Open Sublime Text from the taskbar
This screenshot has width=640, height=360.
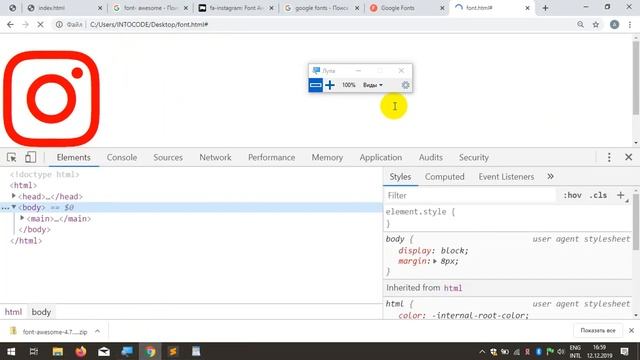[173, 351]
